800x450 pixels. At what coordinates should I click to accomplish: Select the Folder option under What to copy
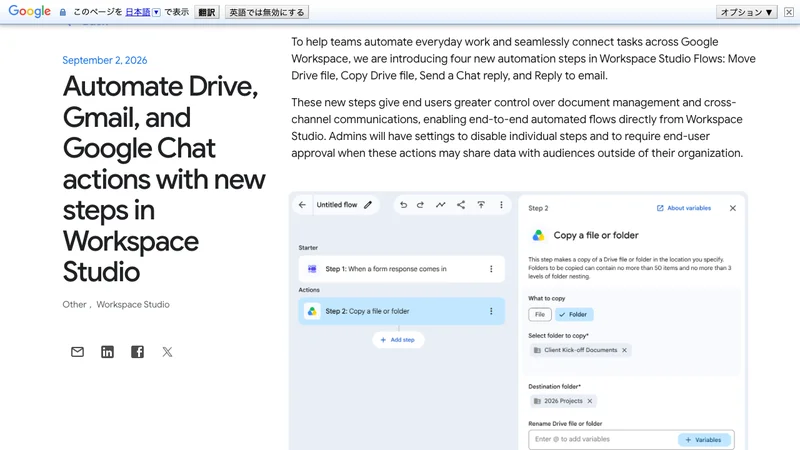[574, 314]
